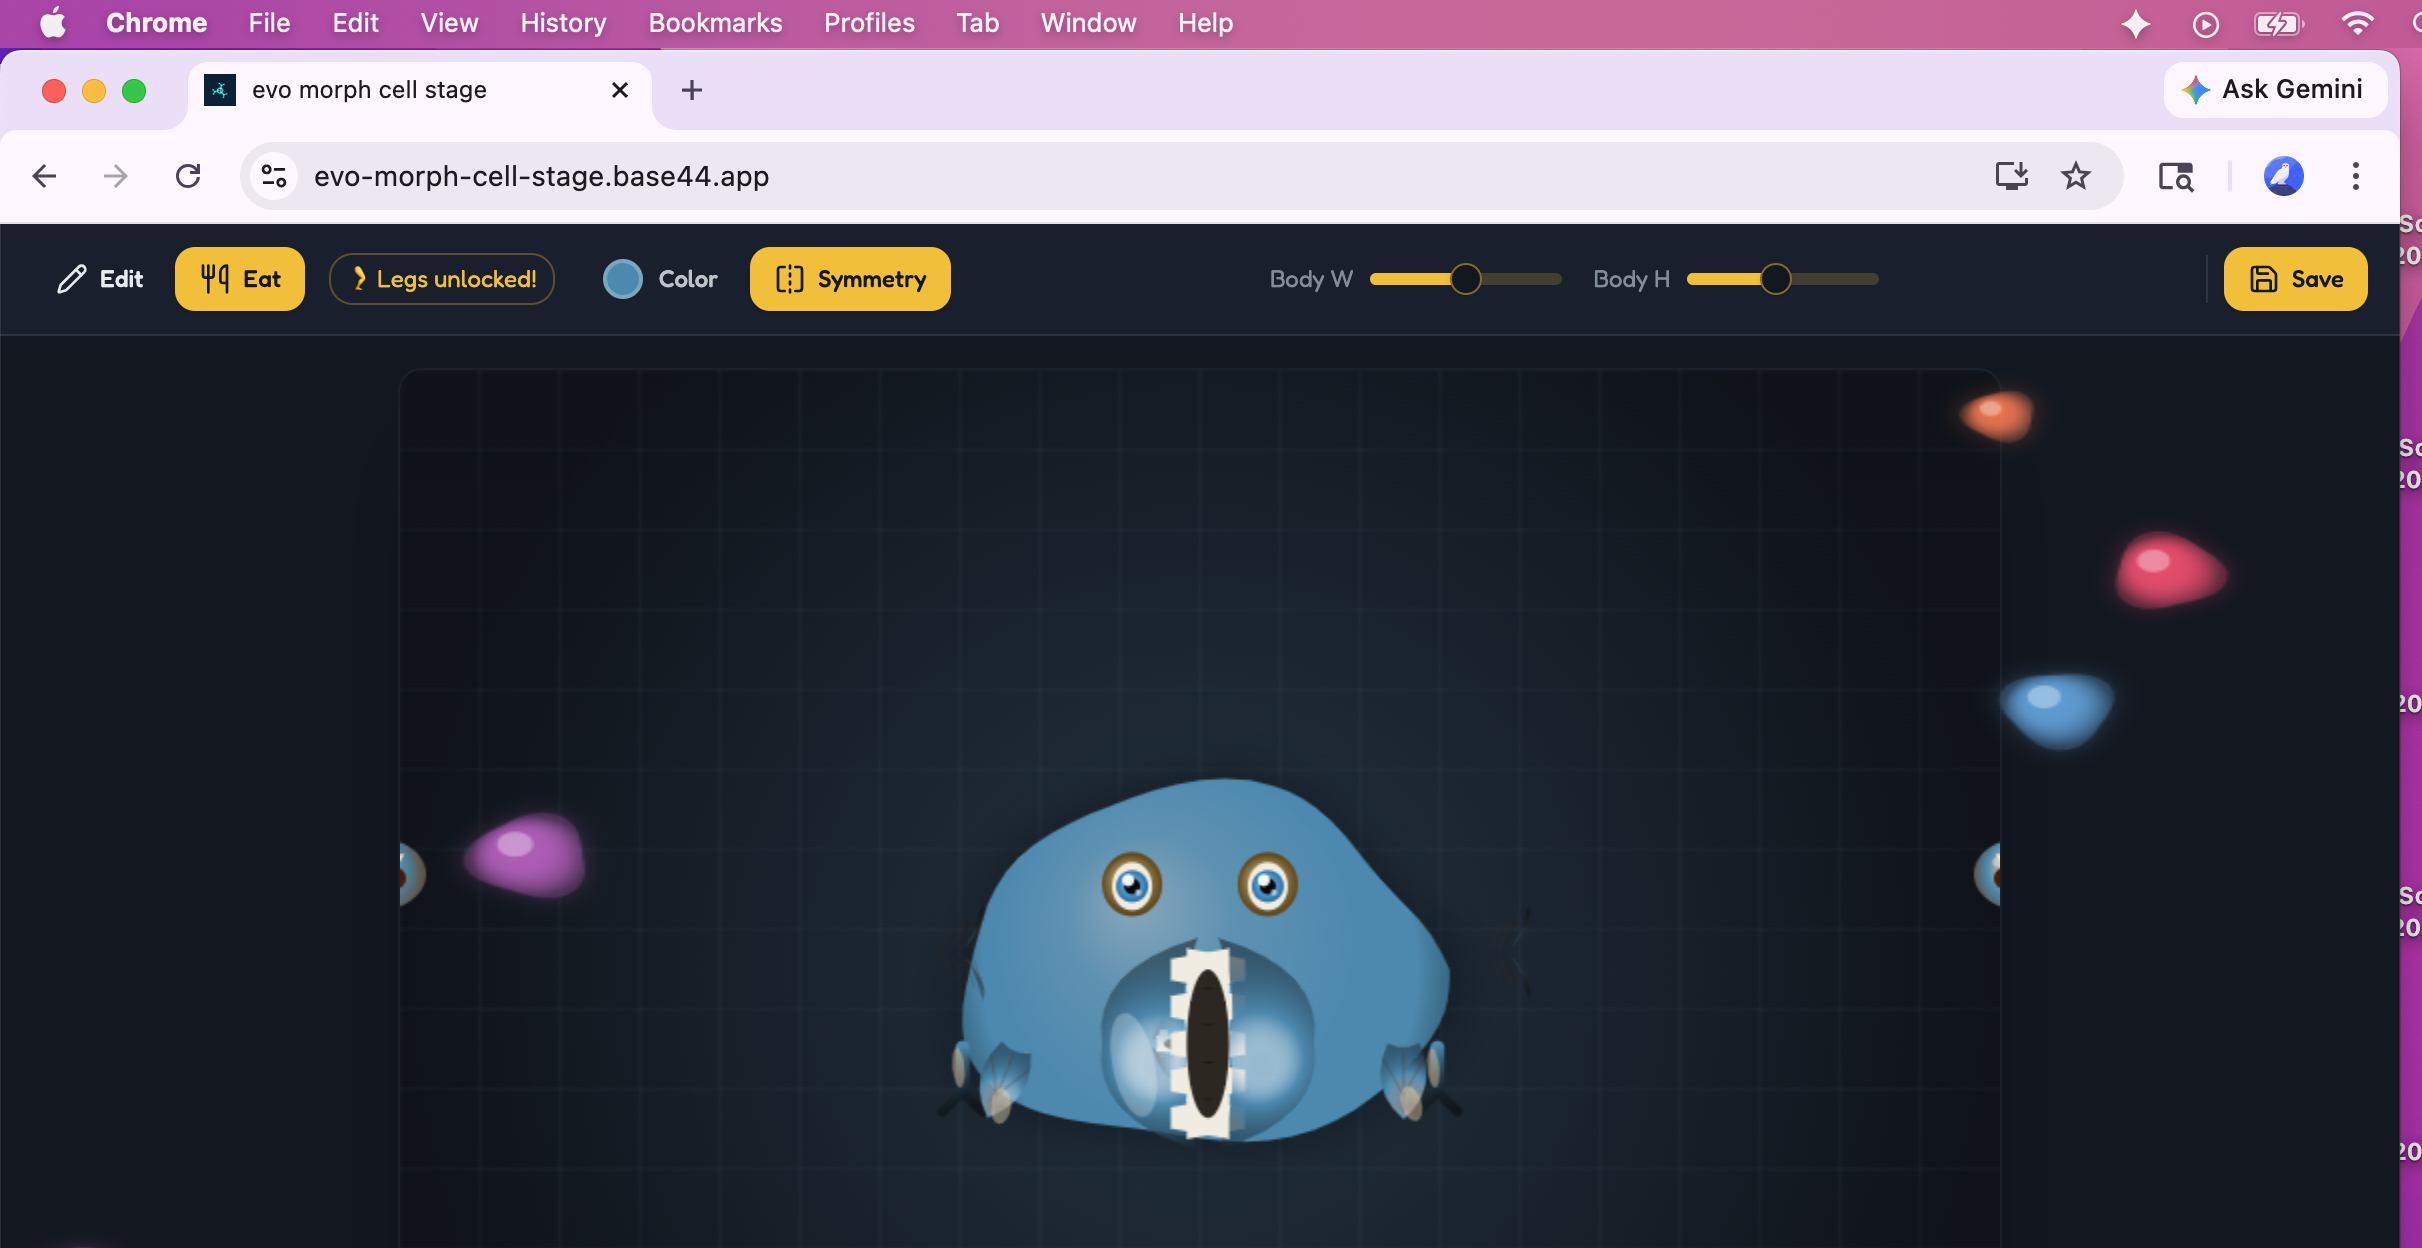Open the blue Color swatch picker
Image resolution: width=2422 pixels, height=1248 pixels.
click(x=623, y=279)
